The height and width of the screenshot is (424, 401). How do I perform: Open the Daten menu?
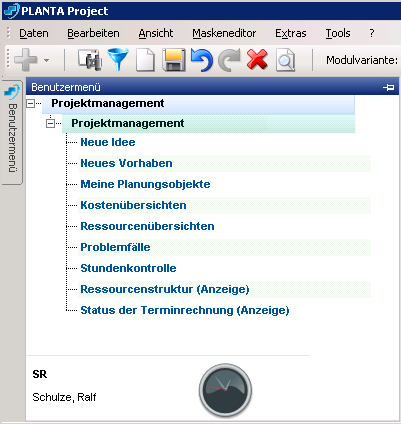click(34, 33)
